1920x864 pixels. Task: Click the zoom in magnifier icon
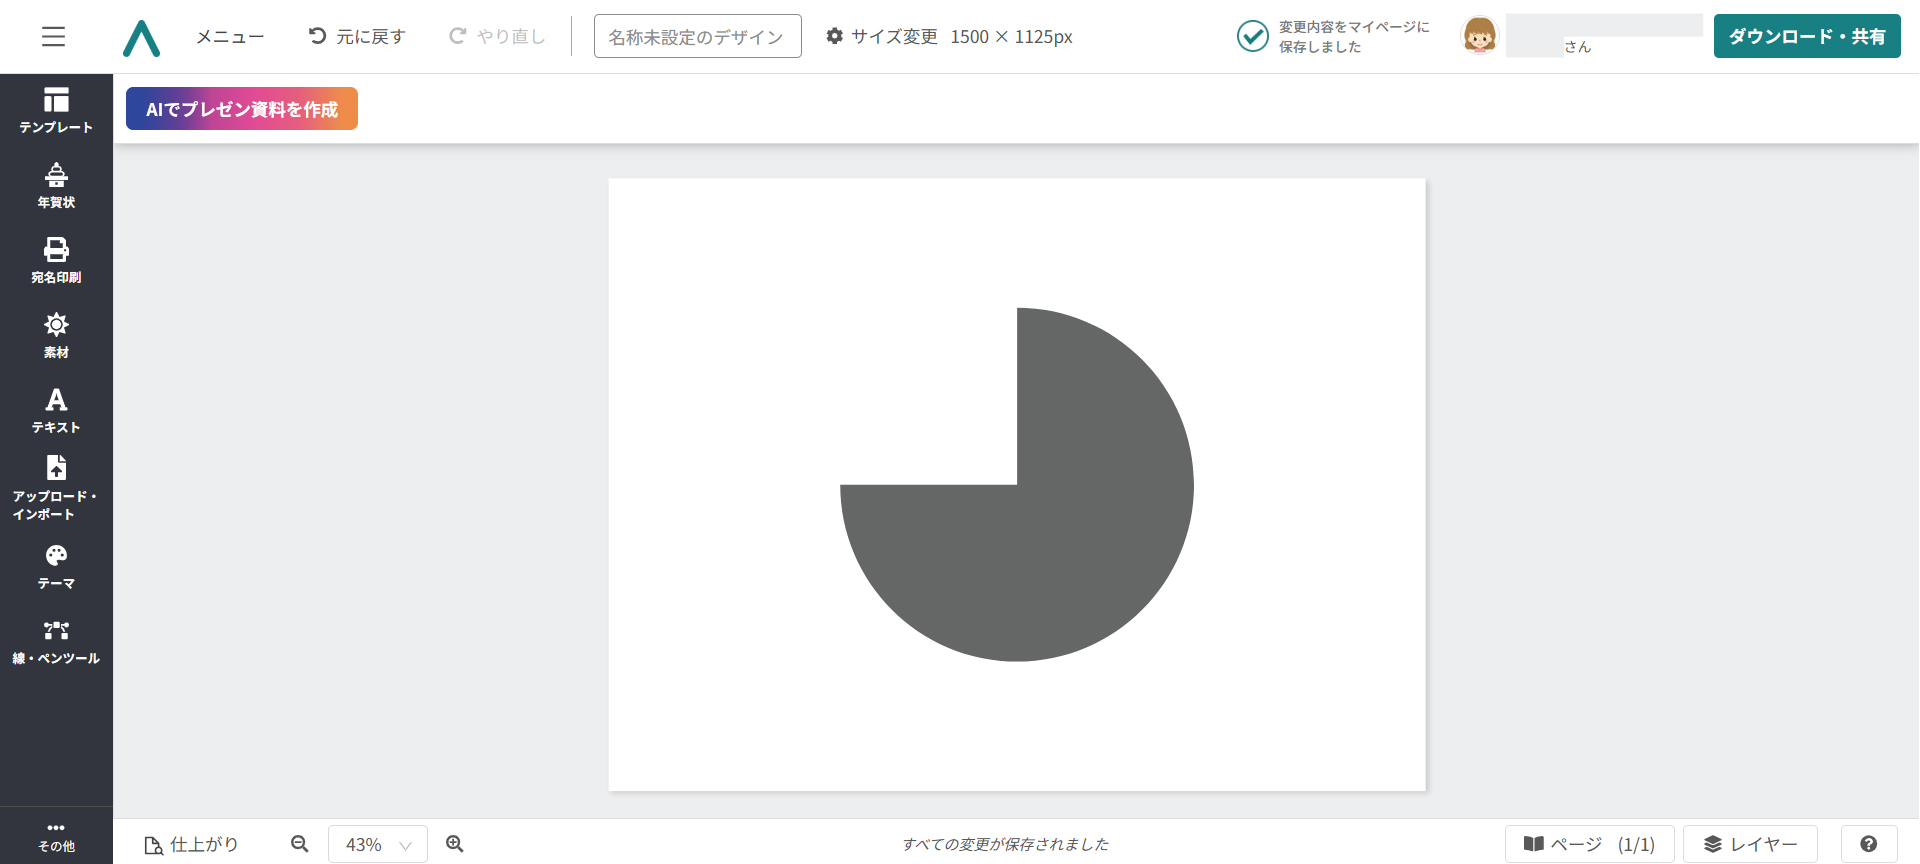[x=455, y=844]
